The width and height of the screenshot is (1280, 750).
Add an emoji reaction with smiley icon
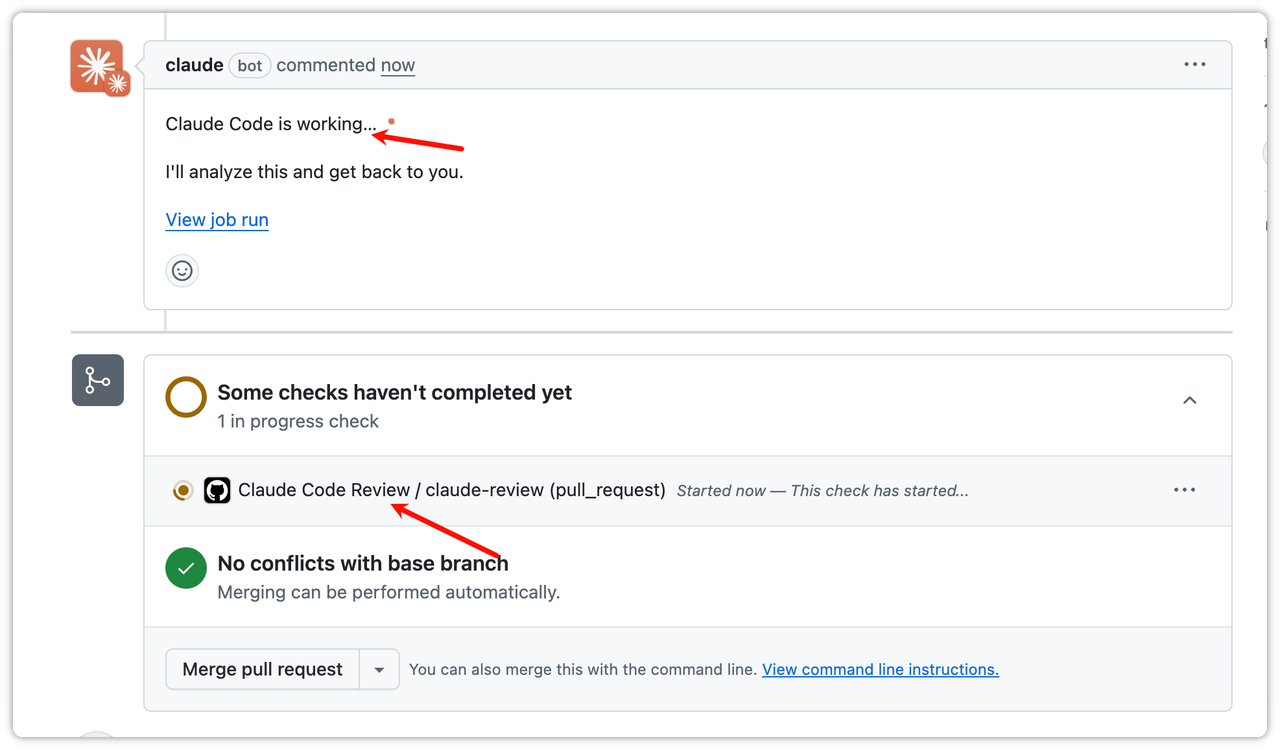182,270
